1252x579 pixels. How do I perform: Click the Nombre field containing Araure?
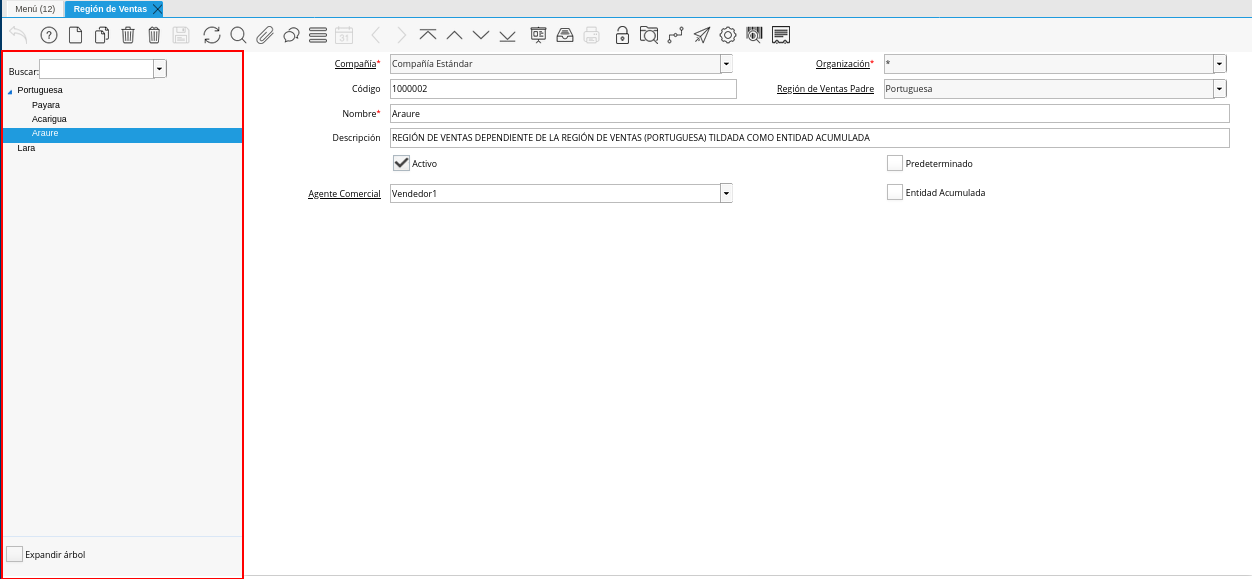808,114
